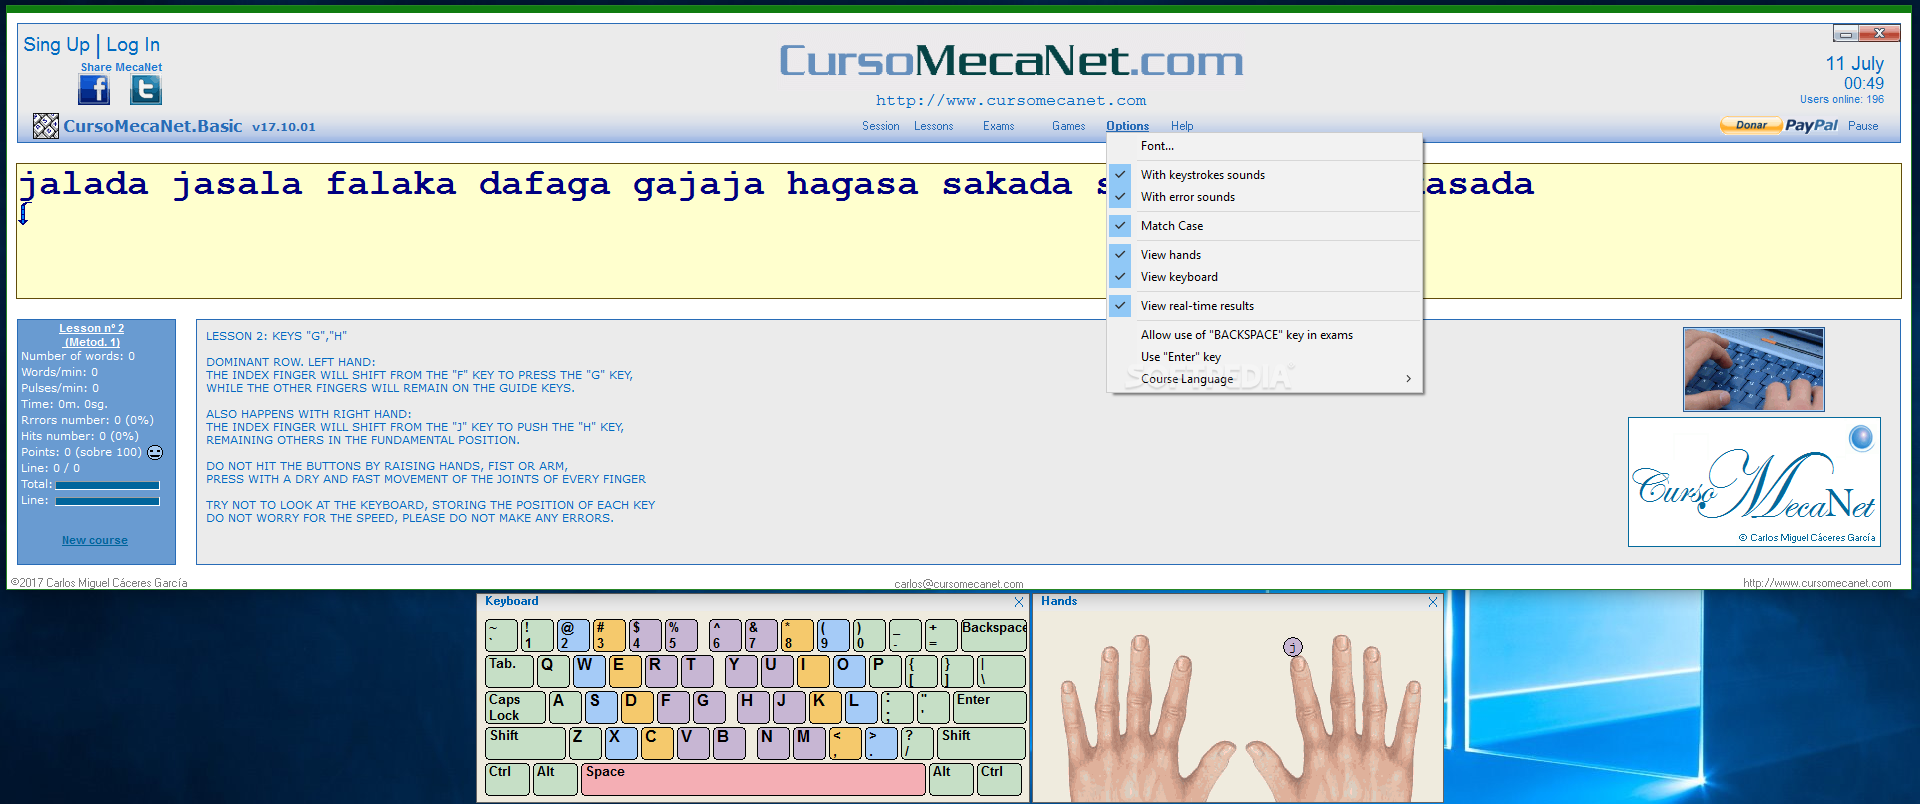Image resolution: width=1920 pixels, height=804 pixels.
Task: Click the M key on virtual keyboard
Action: point(809,743)
